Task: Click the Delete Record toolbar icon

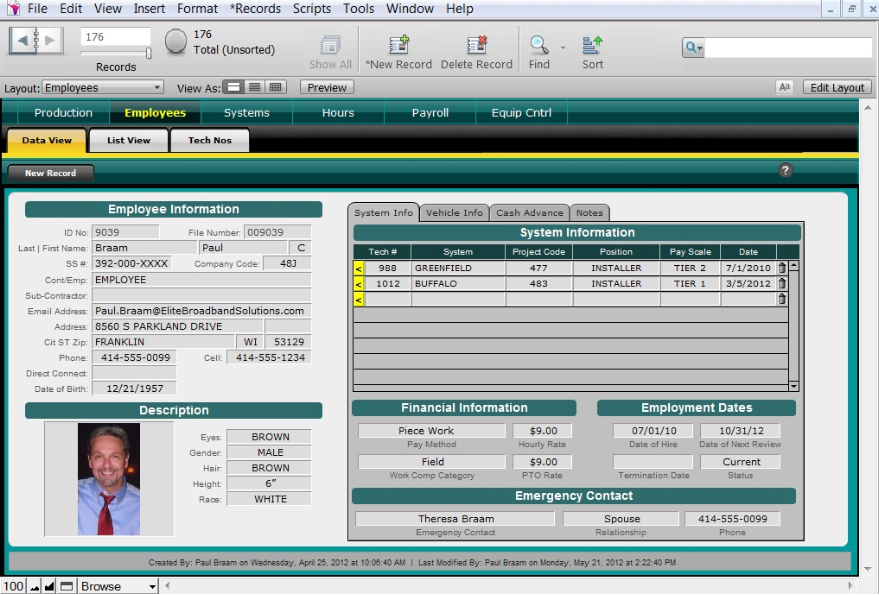Action: click(x=477, y=45)
